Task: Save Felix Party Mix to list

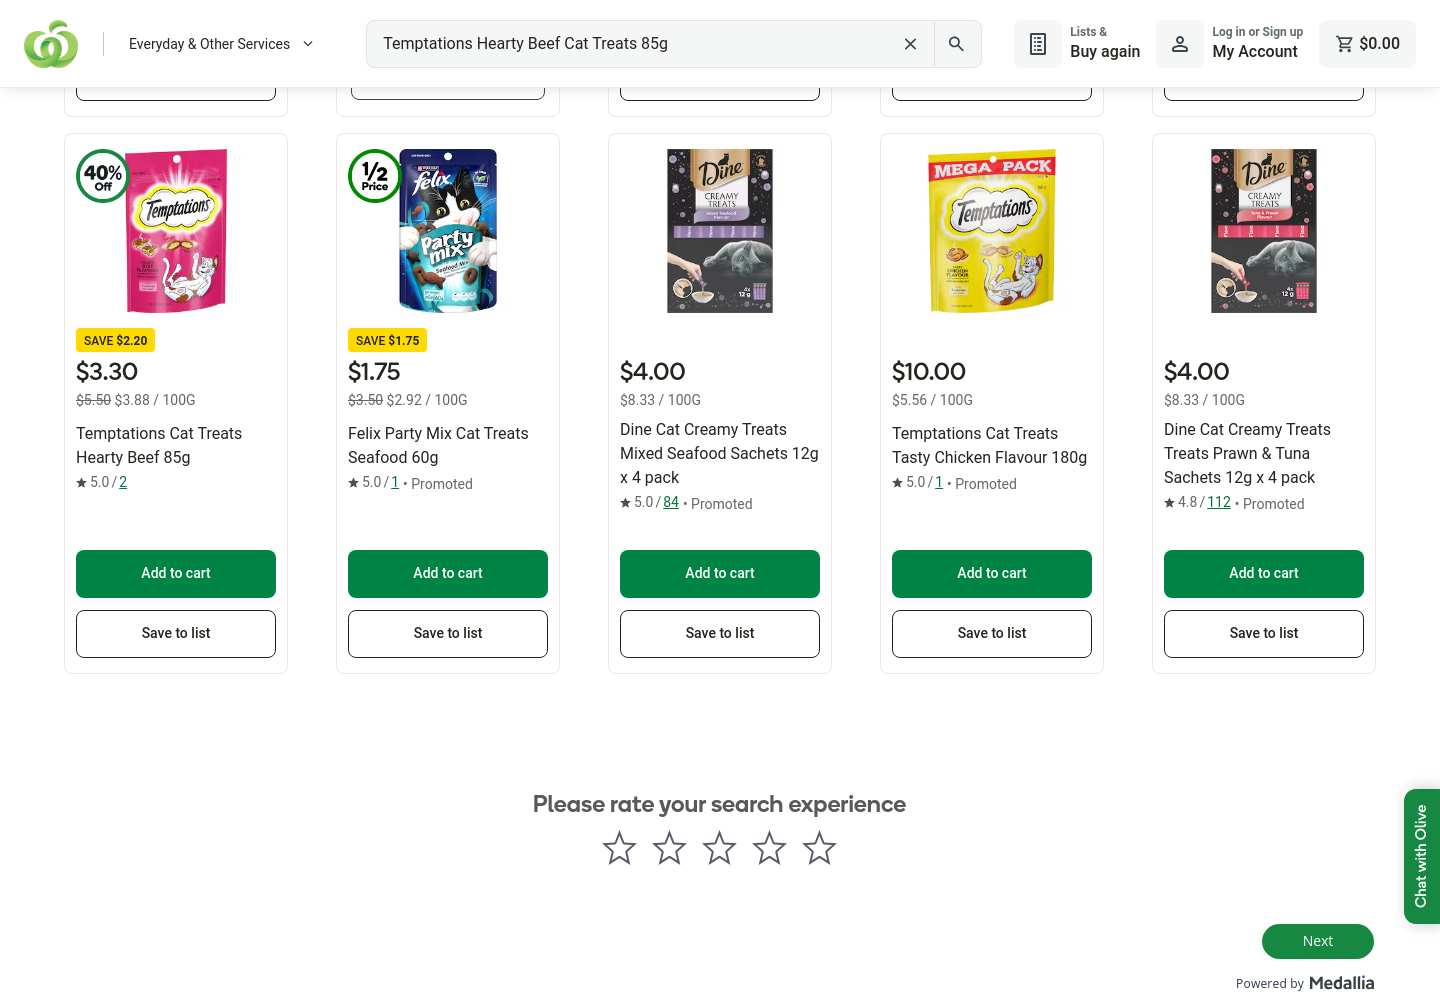Action: (x=448, y=634)
